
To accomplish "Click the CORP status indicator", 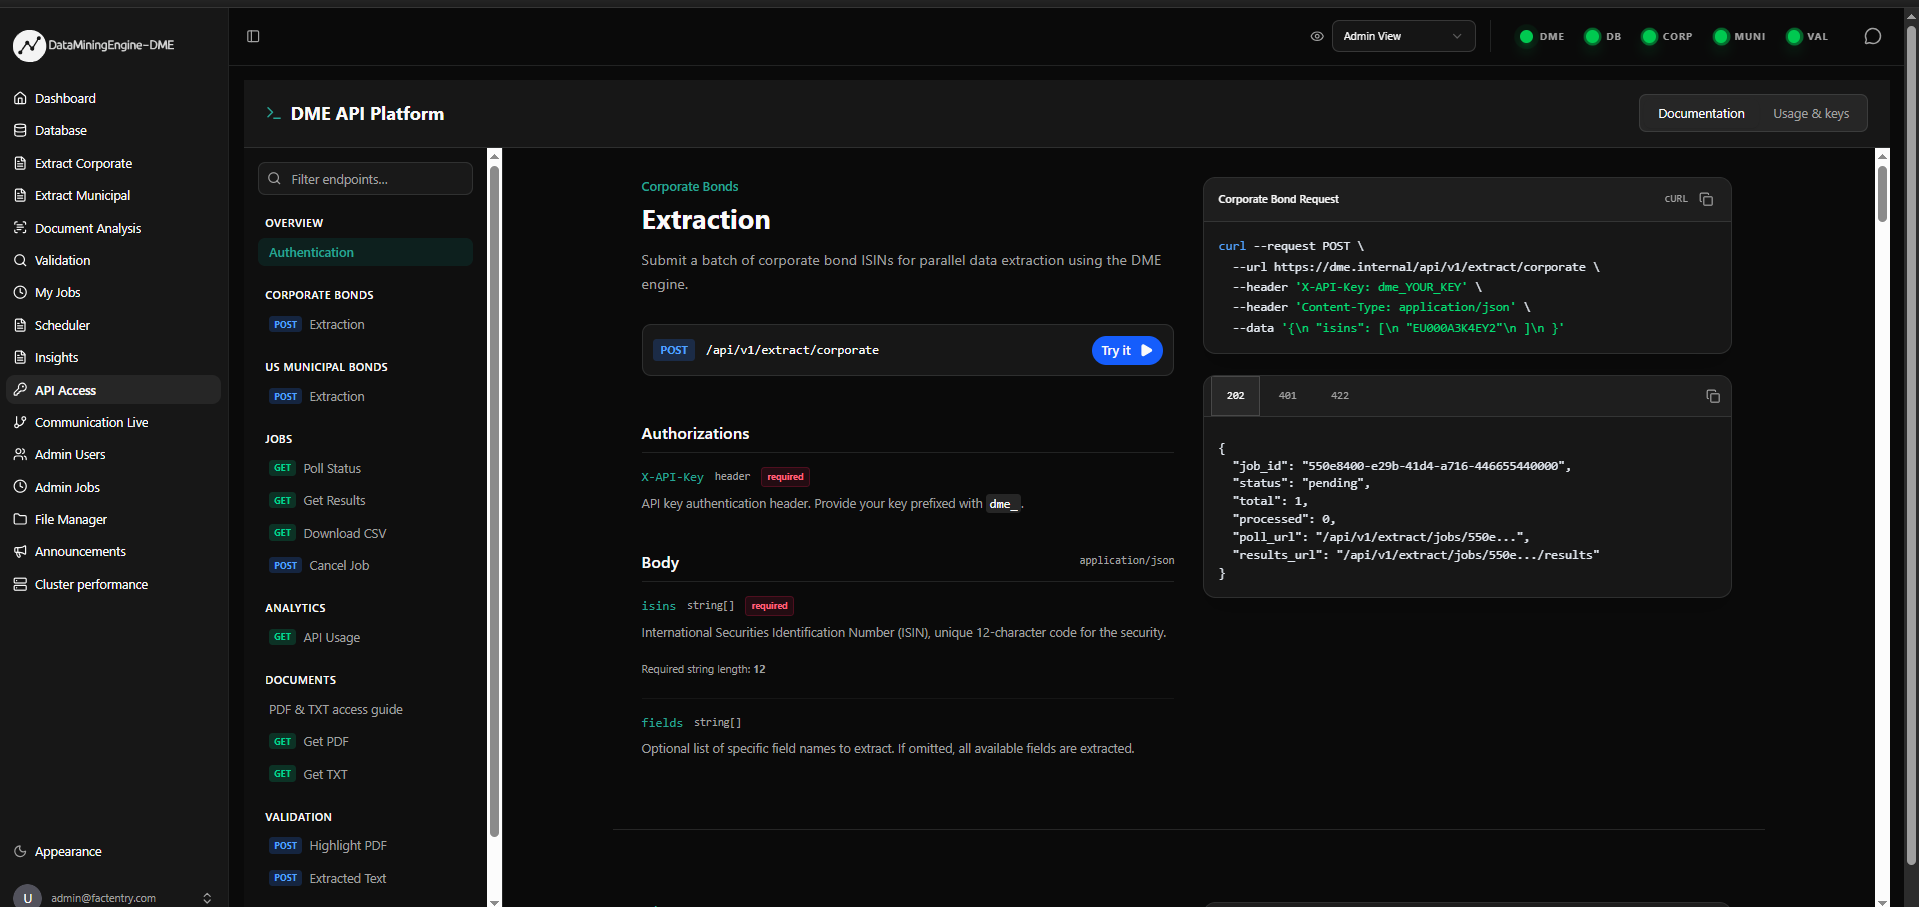I will [x=1667, y=36].
